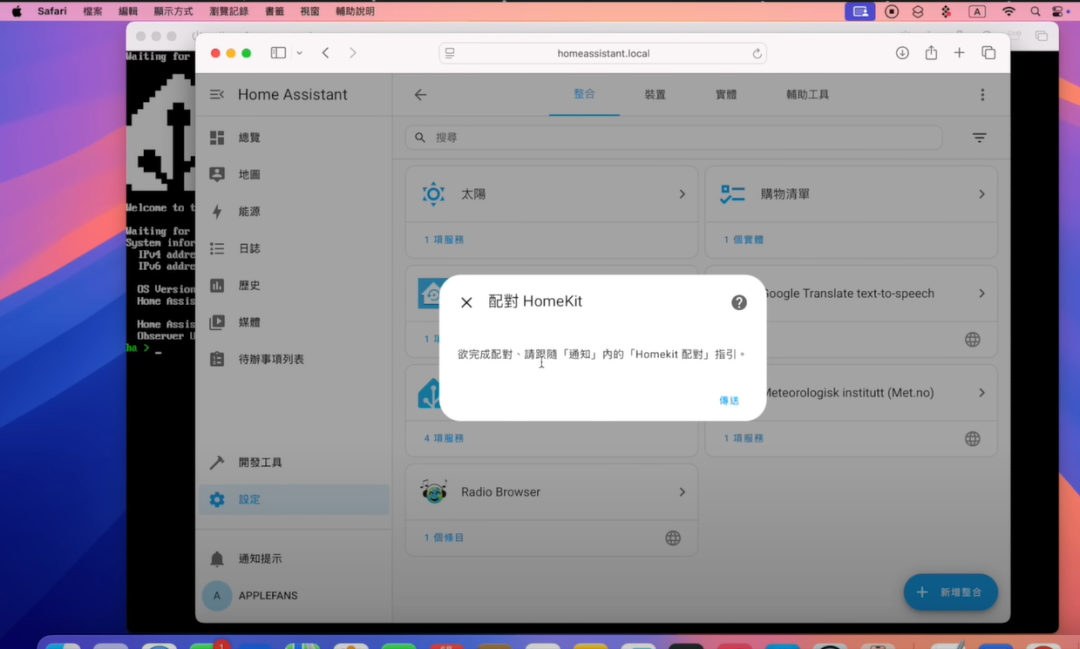The width and height of the screenshot is (1080, 649).
Task: Close the 配對 HomeKit dialog
Action: click(x=466, y=302)
